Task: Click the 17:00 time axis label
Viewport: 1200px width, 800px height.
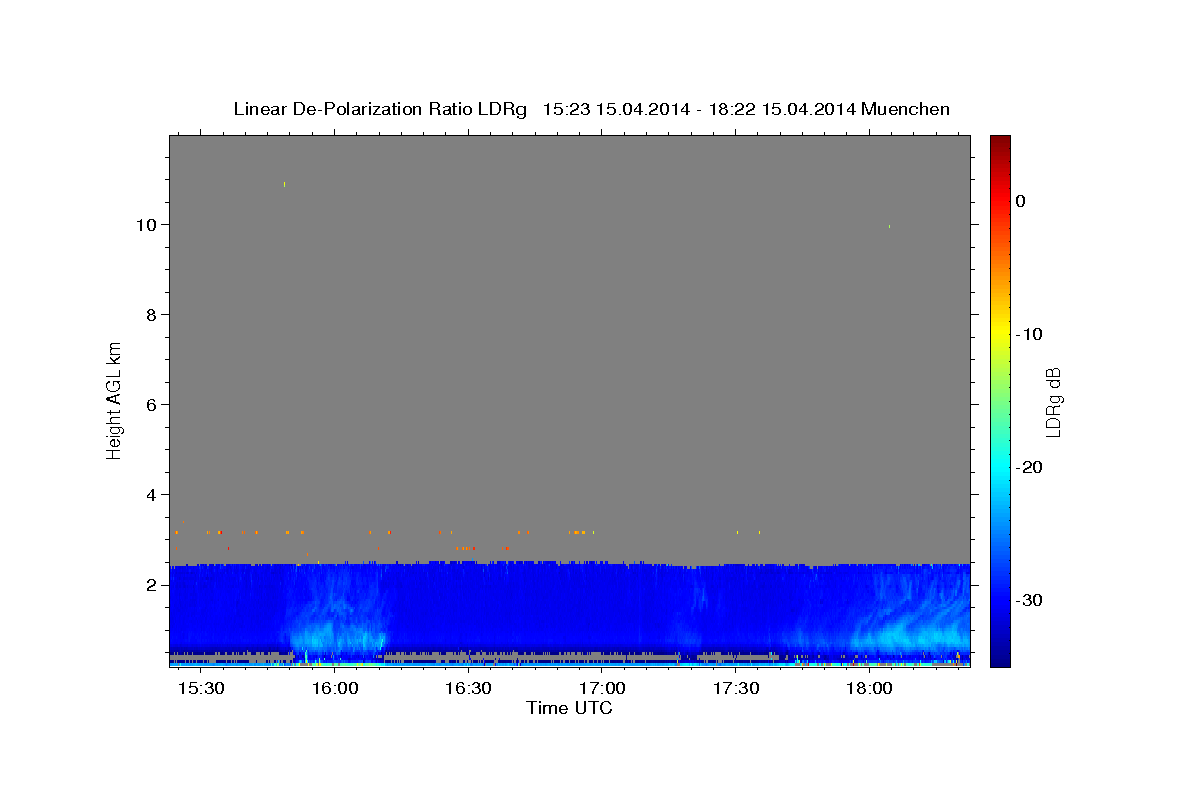Action: point(603,689)
